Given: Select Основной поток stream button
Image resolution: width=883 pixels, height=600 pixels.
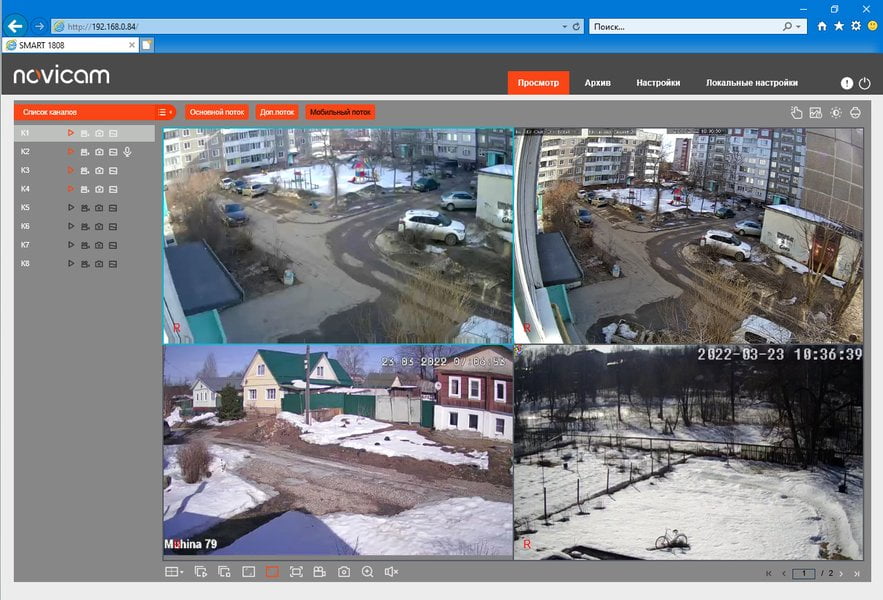Looking at the screenshot, I should click(217, 112).
